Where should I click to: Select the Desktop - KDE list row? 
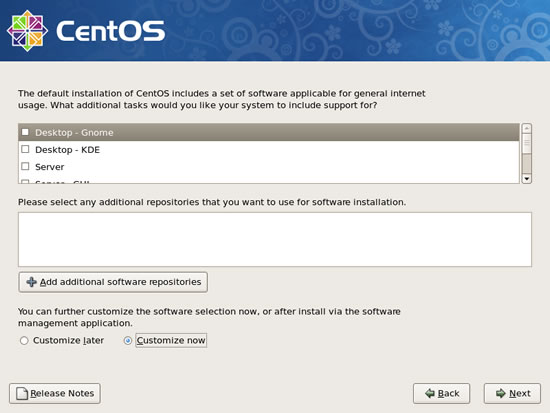tap(269, 149)
